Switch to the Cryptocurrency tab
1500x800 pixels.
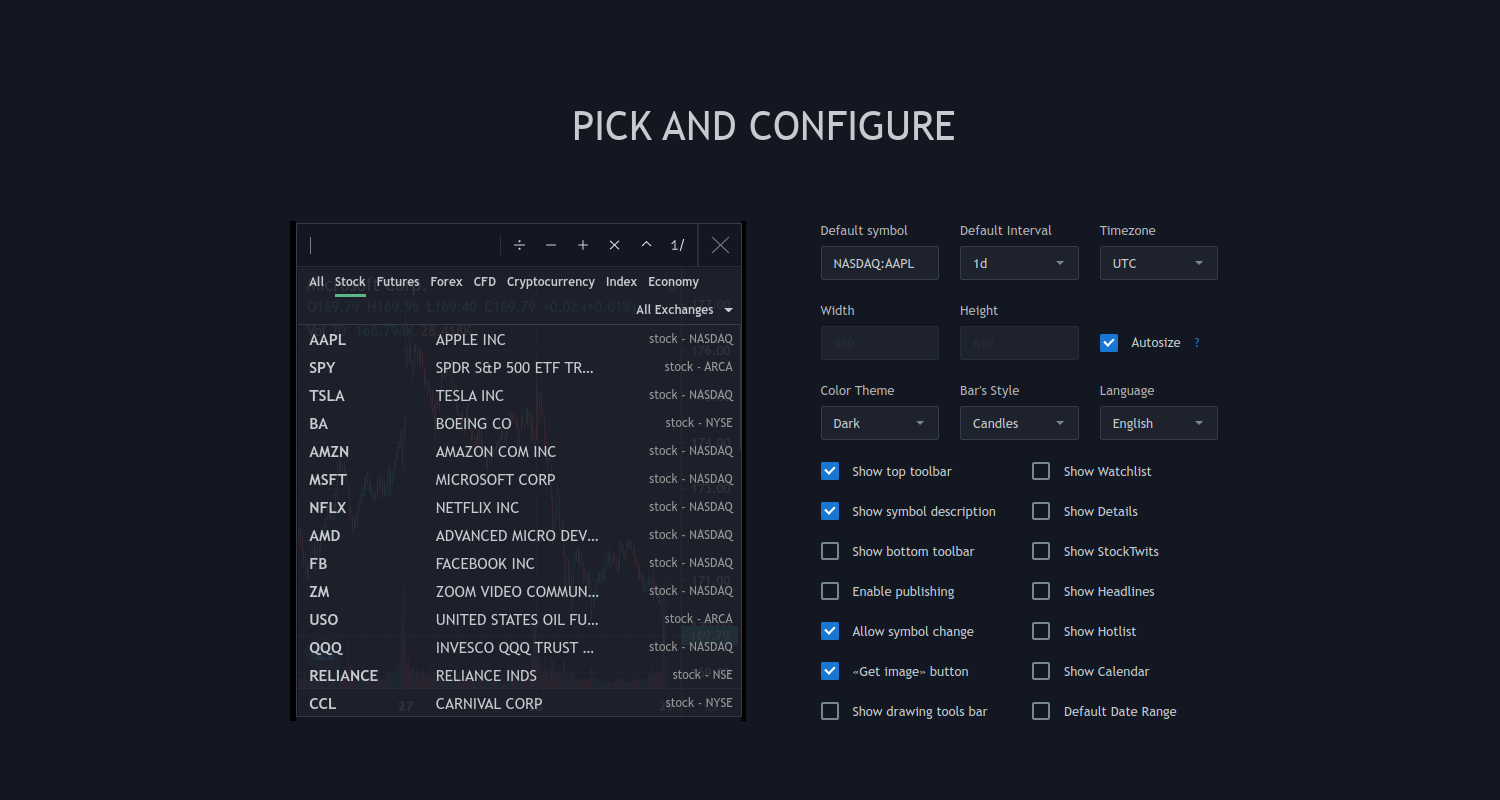(x=550, y=281)
